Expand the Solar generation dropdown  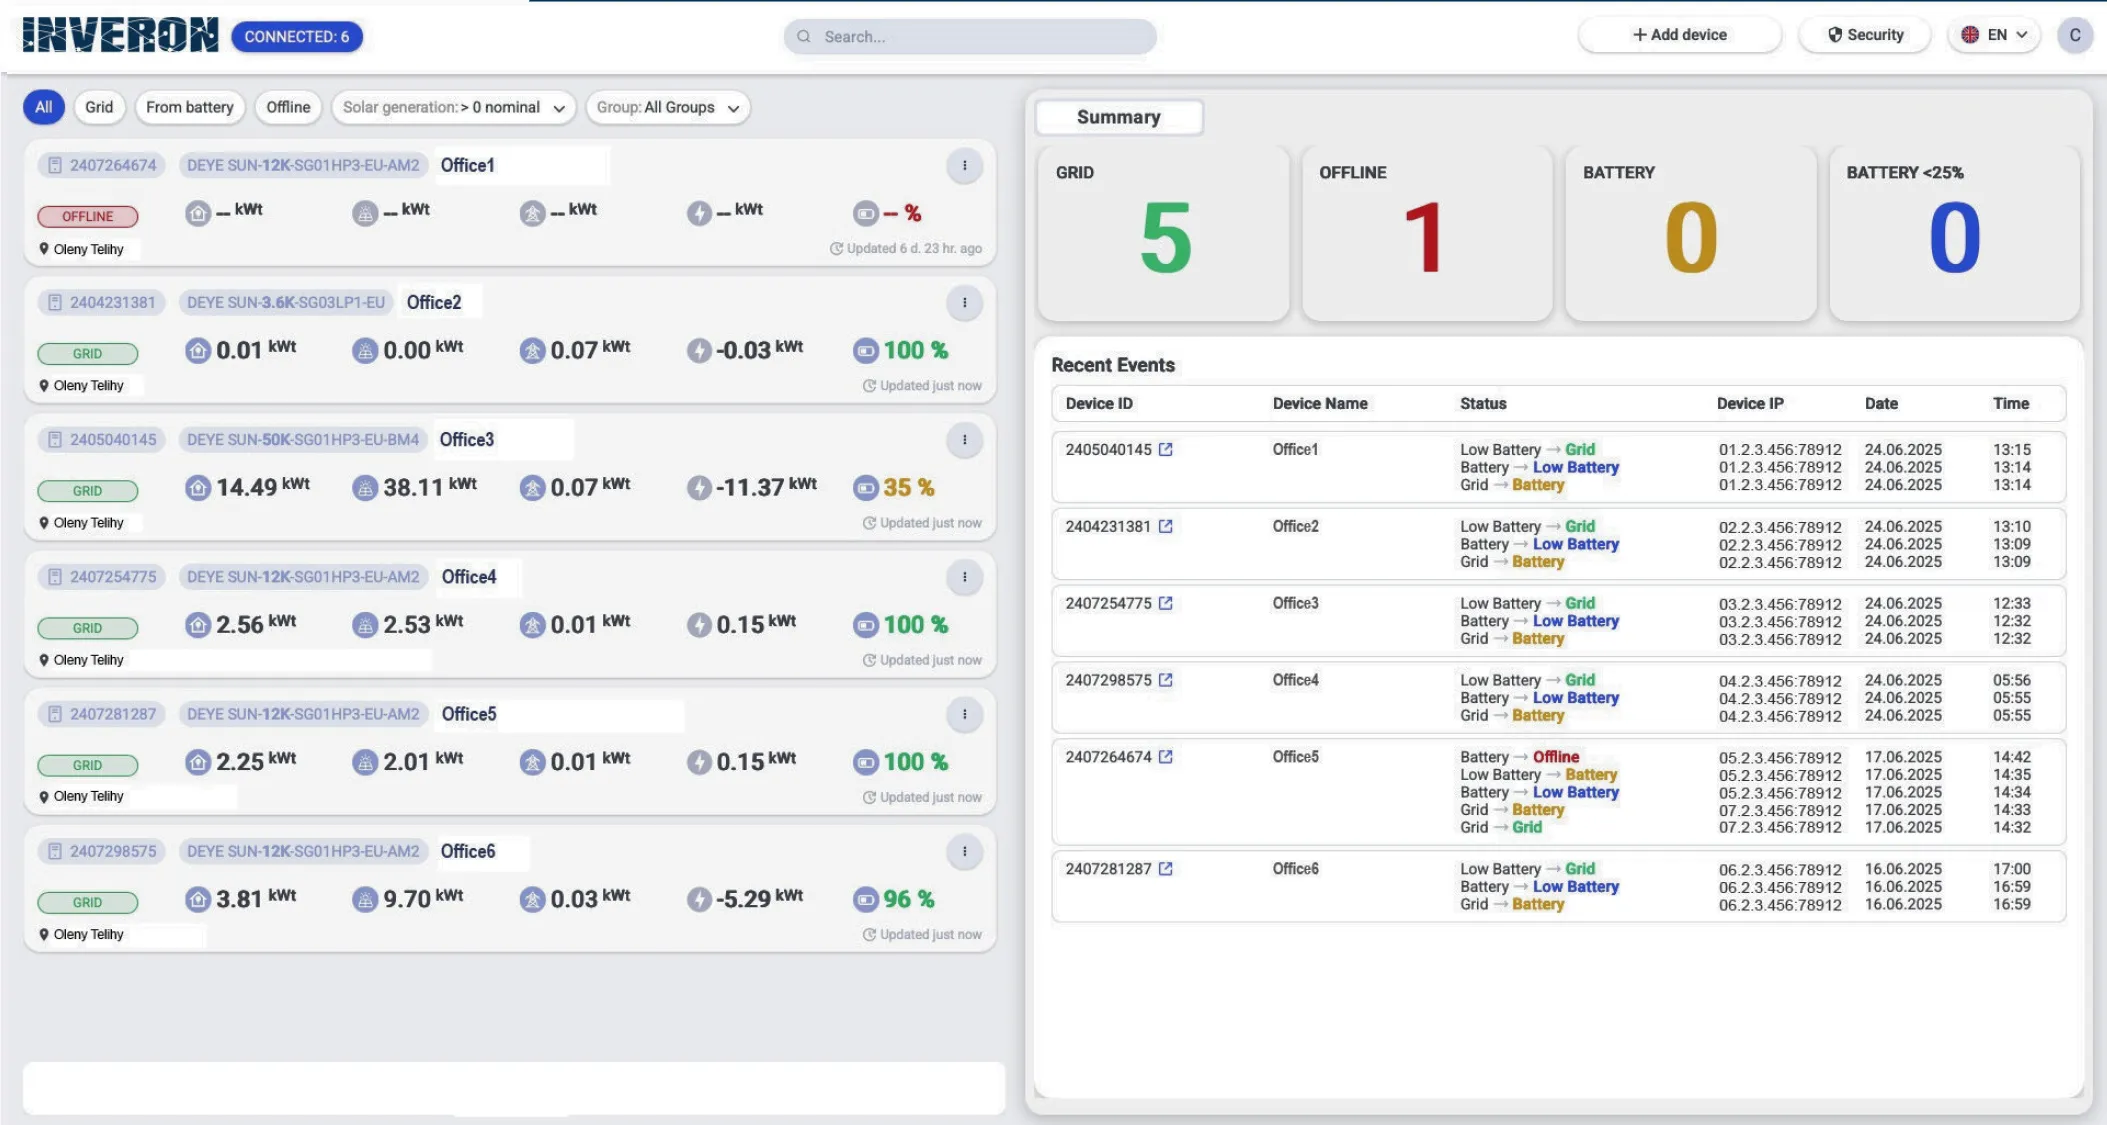coord(453,107)
